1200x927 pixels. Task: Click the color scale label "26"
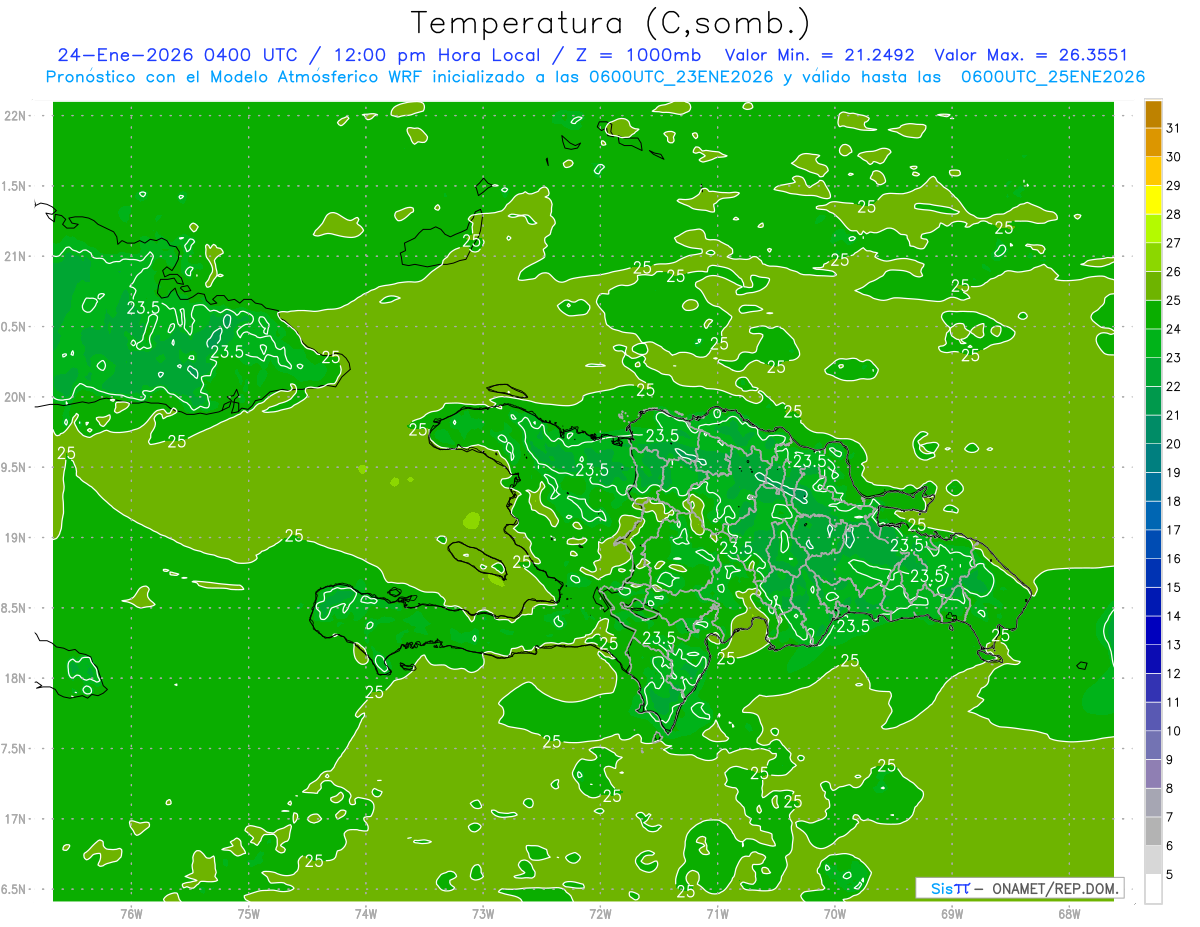point(1173,271)
